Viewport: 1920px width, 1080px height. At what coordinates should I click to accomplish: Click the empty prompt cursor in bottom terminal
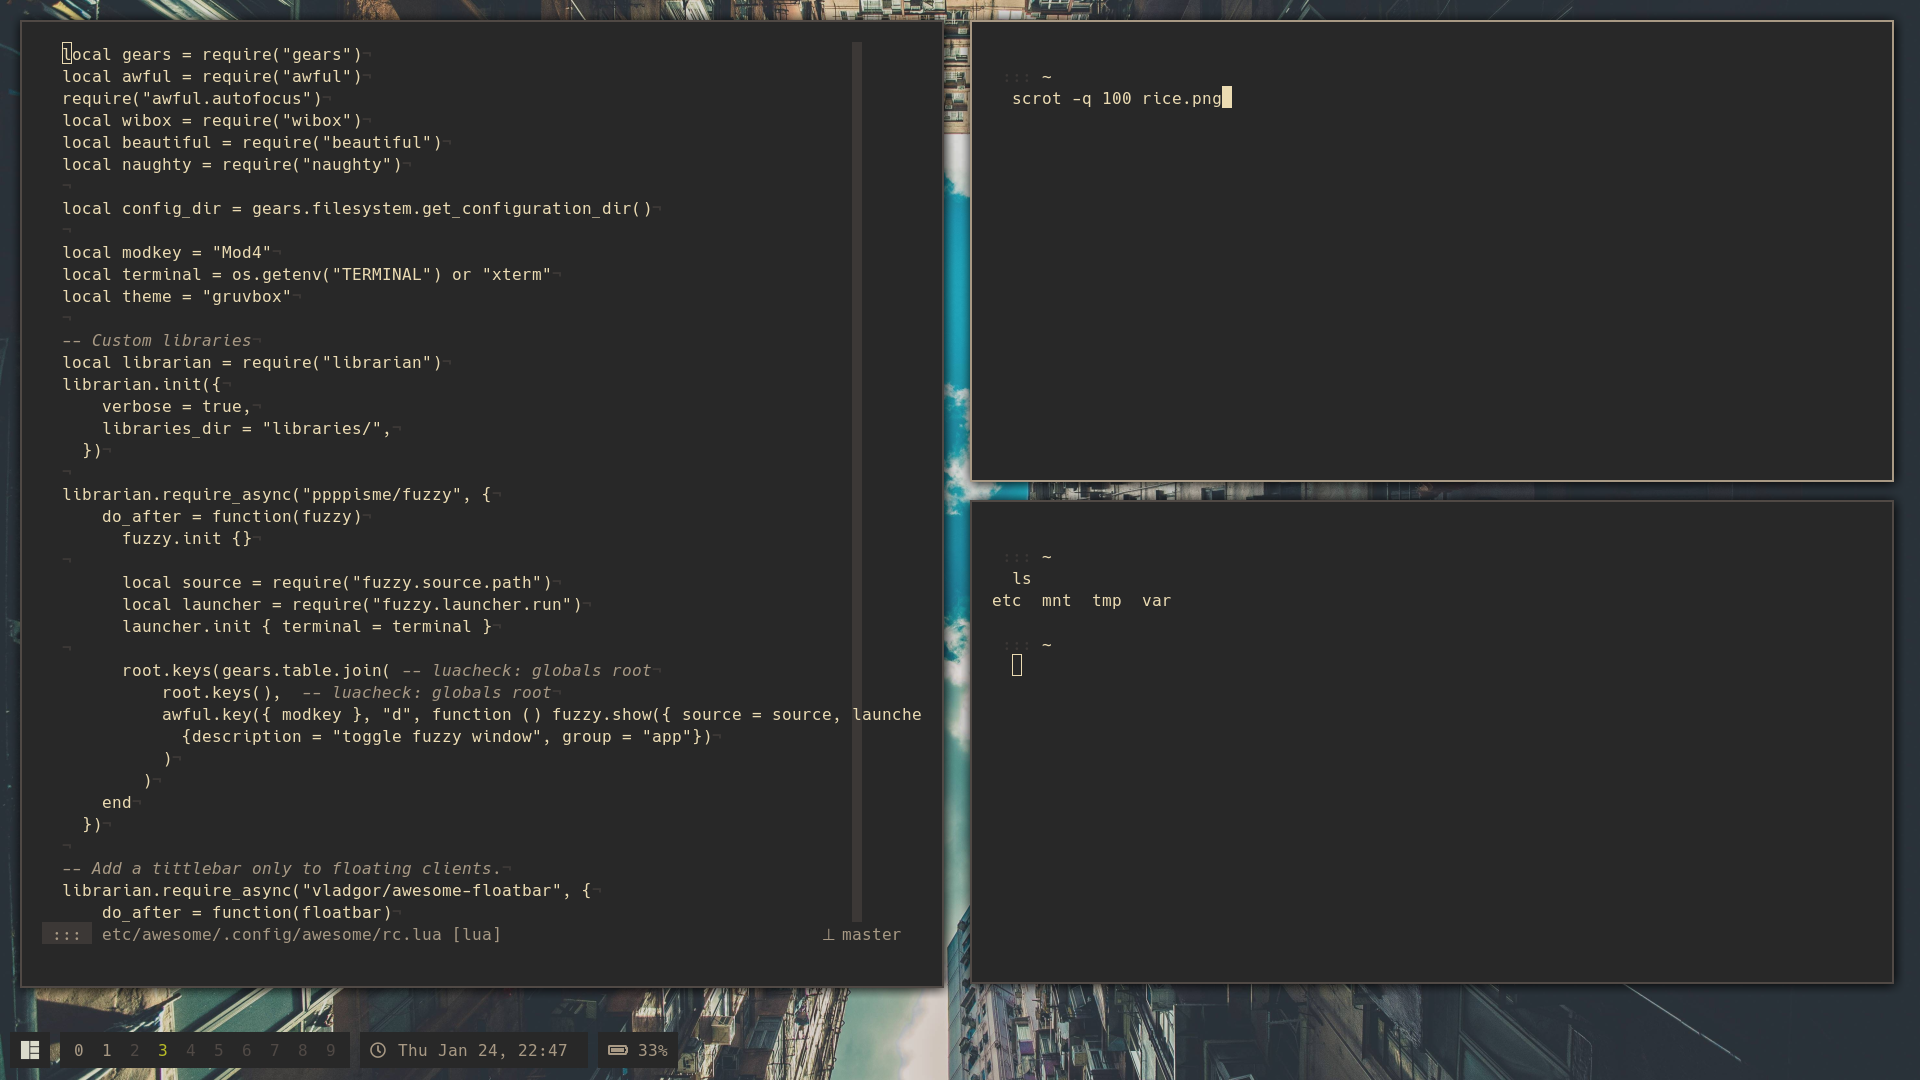[x=1017, y=666]
